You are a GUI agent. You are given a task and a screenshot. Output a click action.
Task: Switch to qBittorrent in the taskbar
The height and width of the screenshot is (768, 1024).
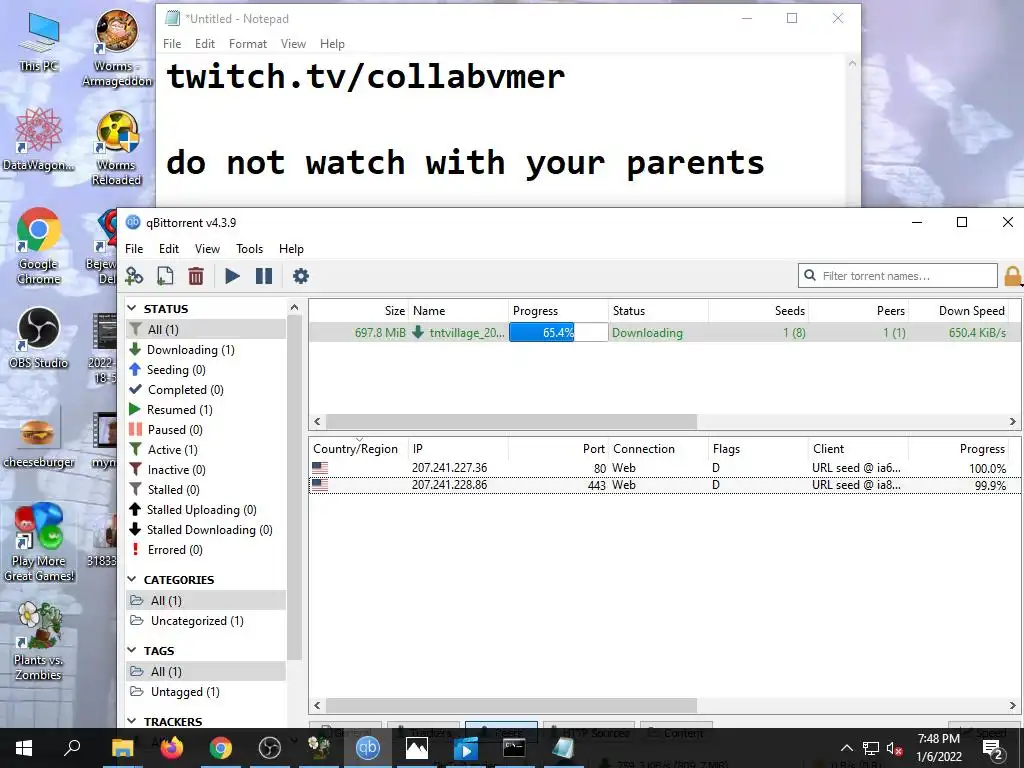[367, 748]
